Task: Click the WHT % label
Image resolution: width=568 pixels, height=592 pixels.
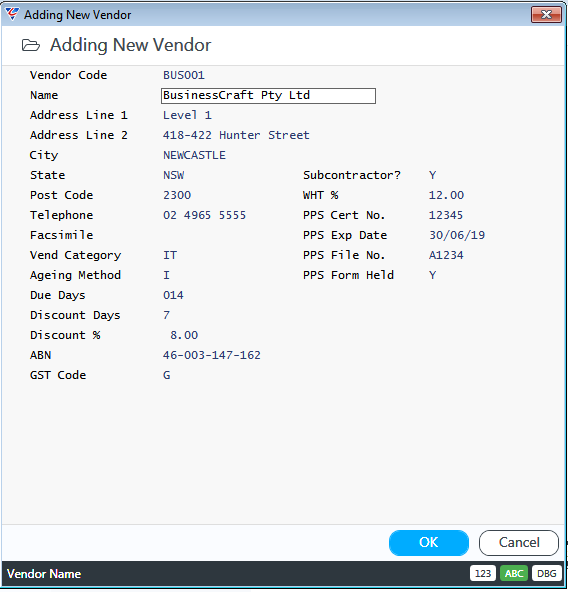Action: click(321, 195)
